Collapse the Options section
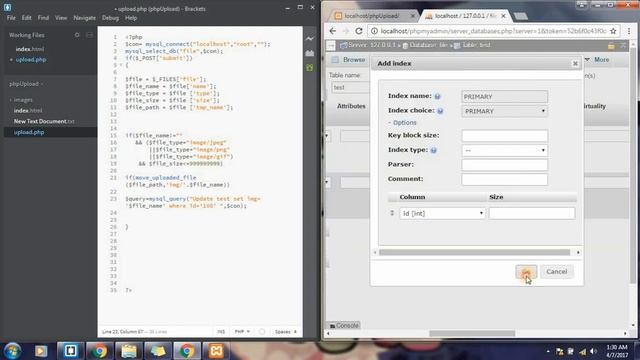Image resolution: width=640 pixels, height=360 pixels. point(402,122)
